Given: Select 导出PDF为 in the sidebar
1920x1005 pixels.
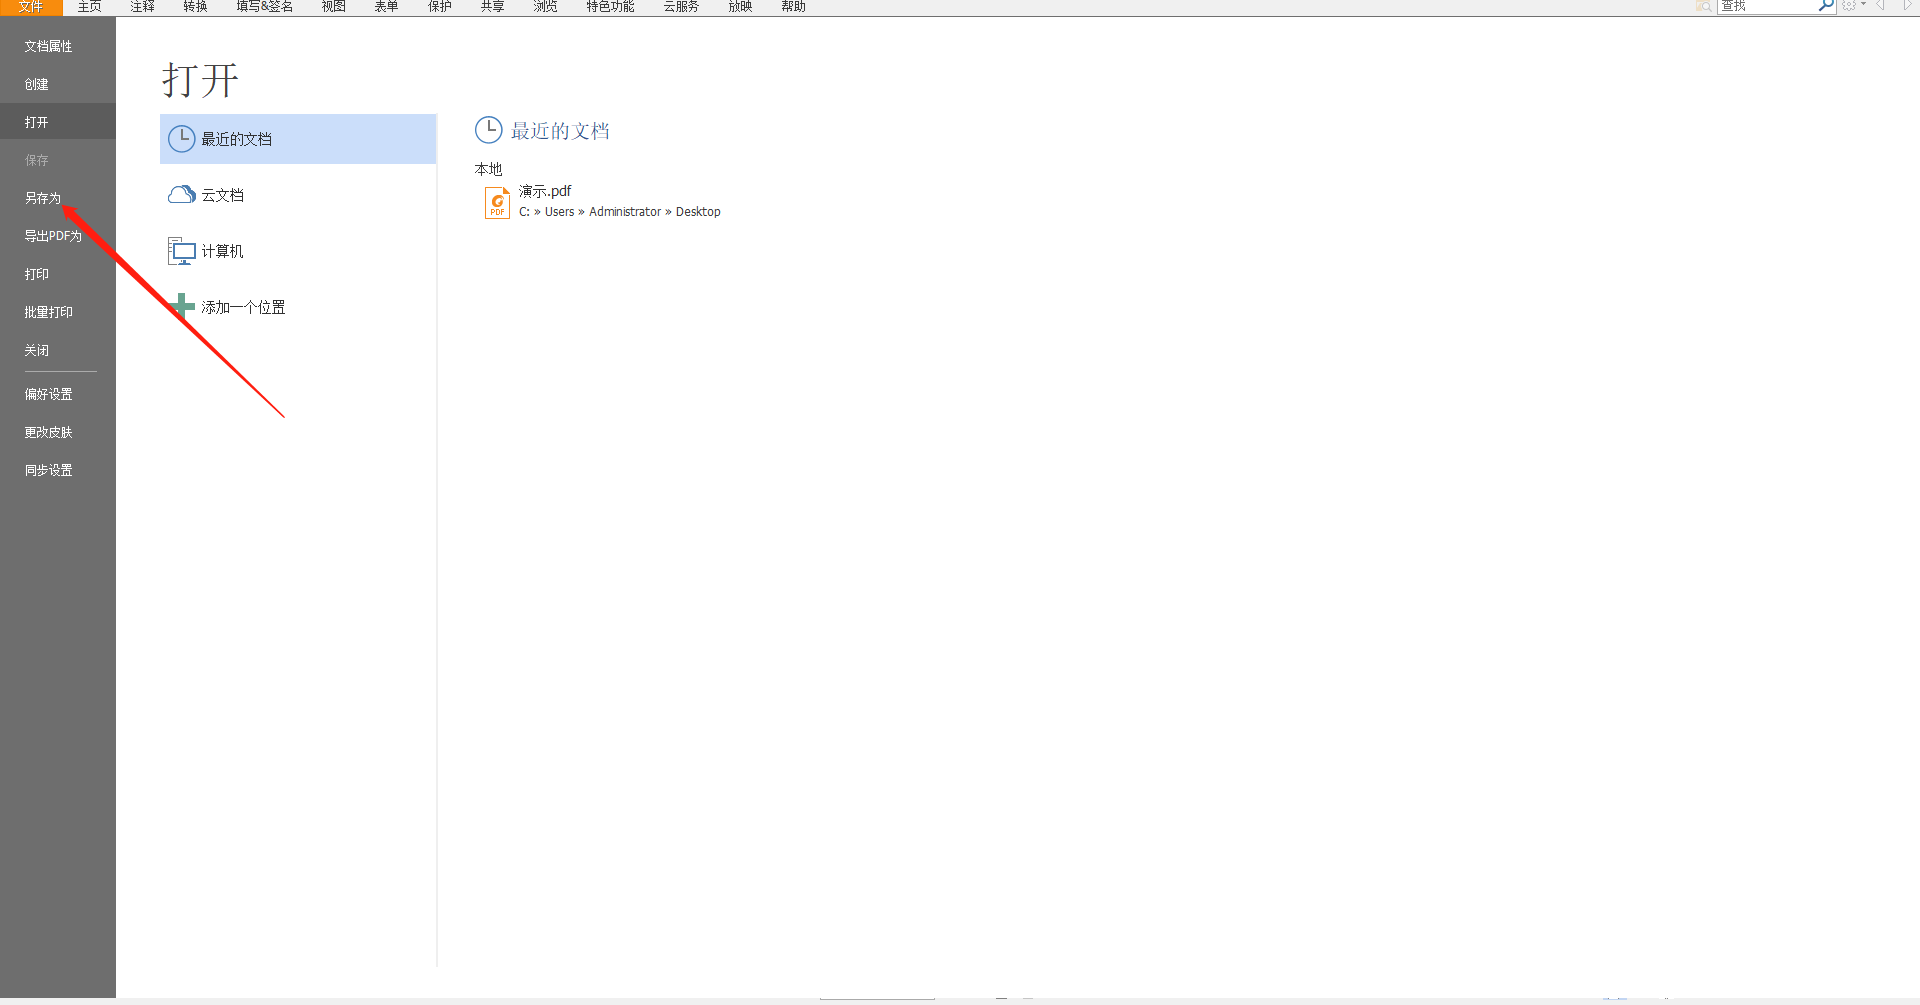Looking at the screenshot, I should 53,236.
